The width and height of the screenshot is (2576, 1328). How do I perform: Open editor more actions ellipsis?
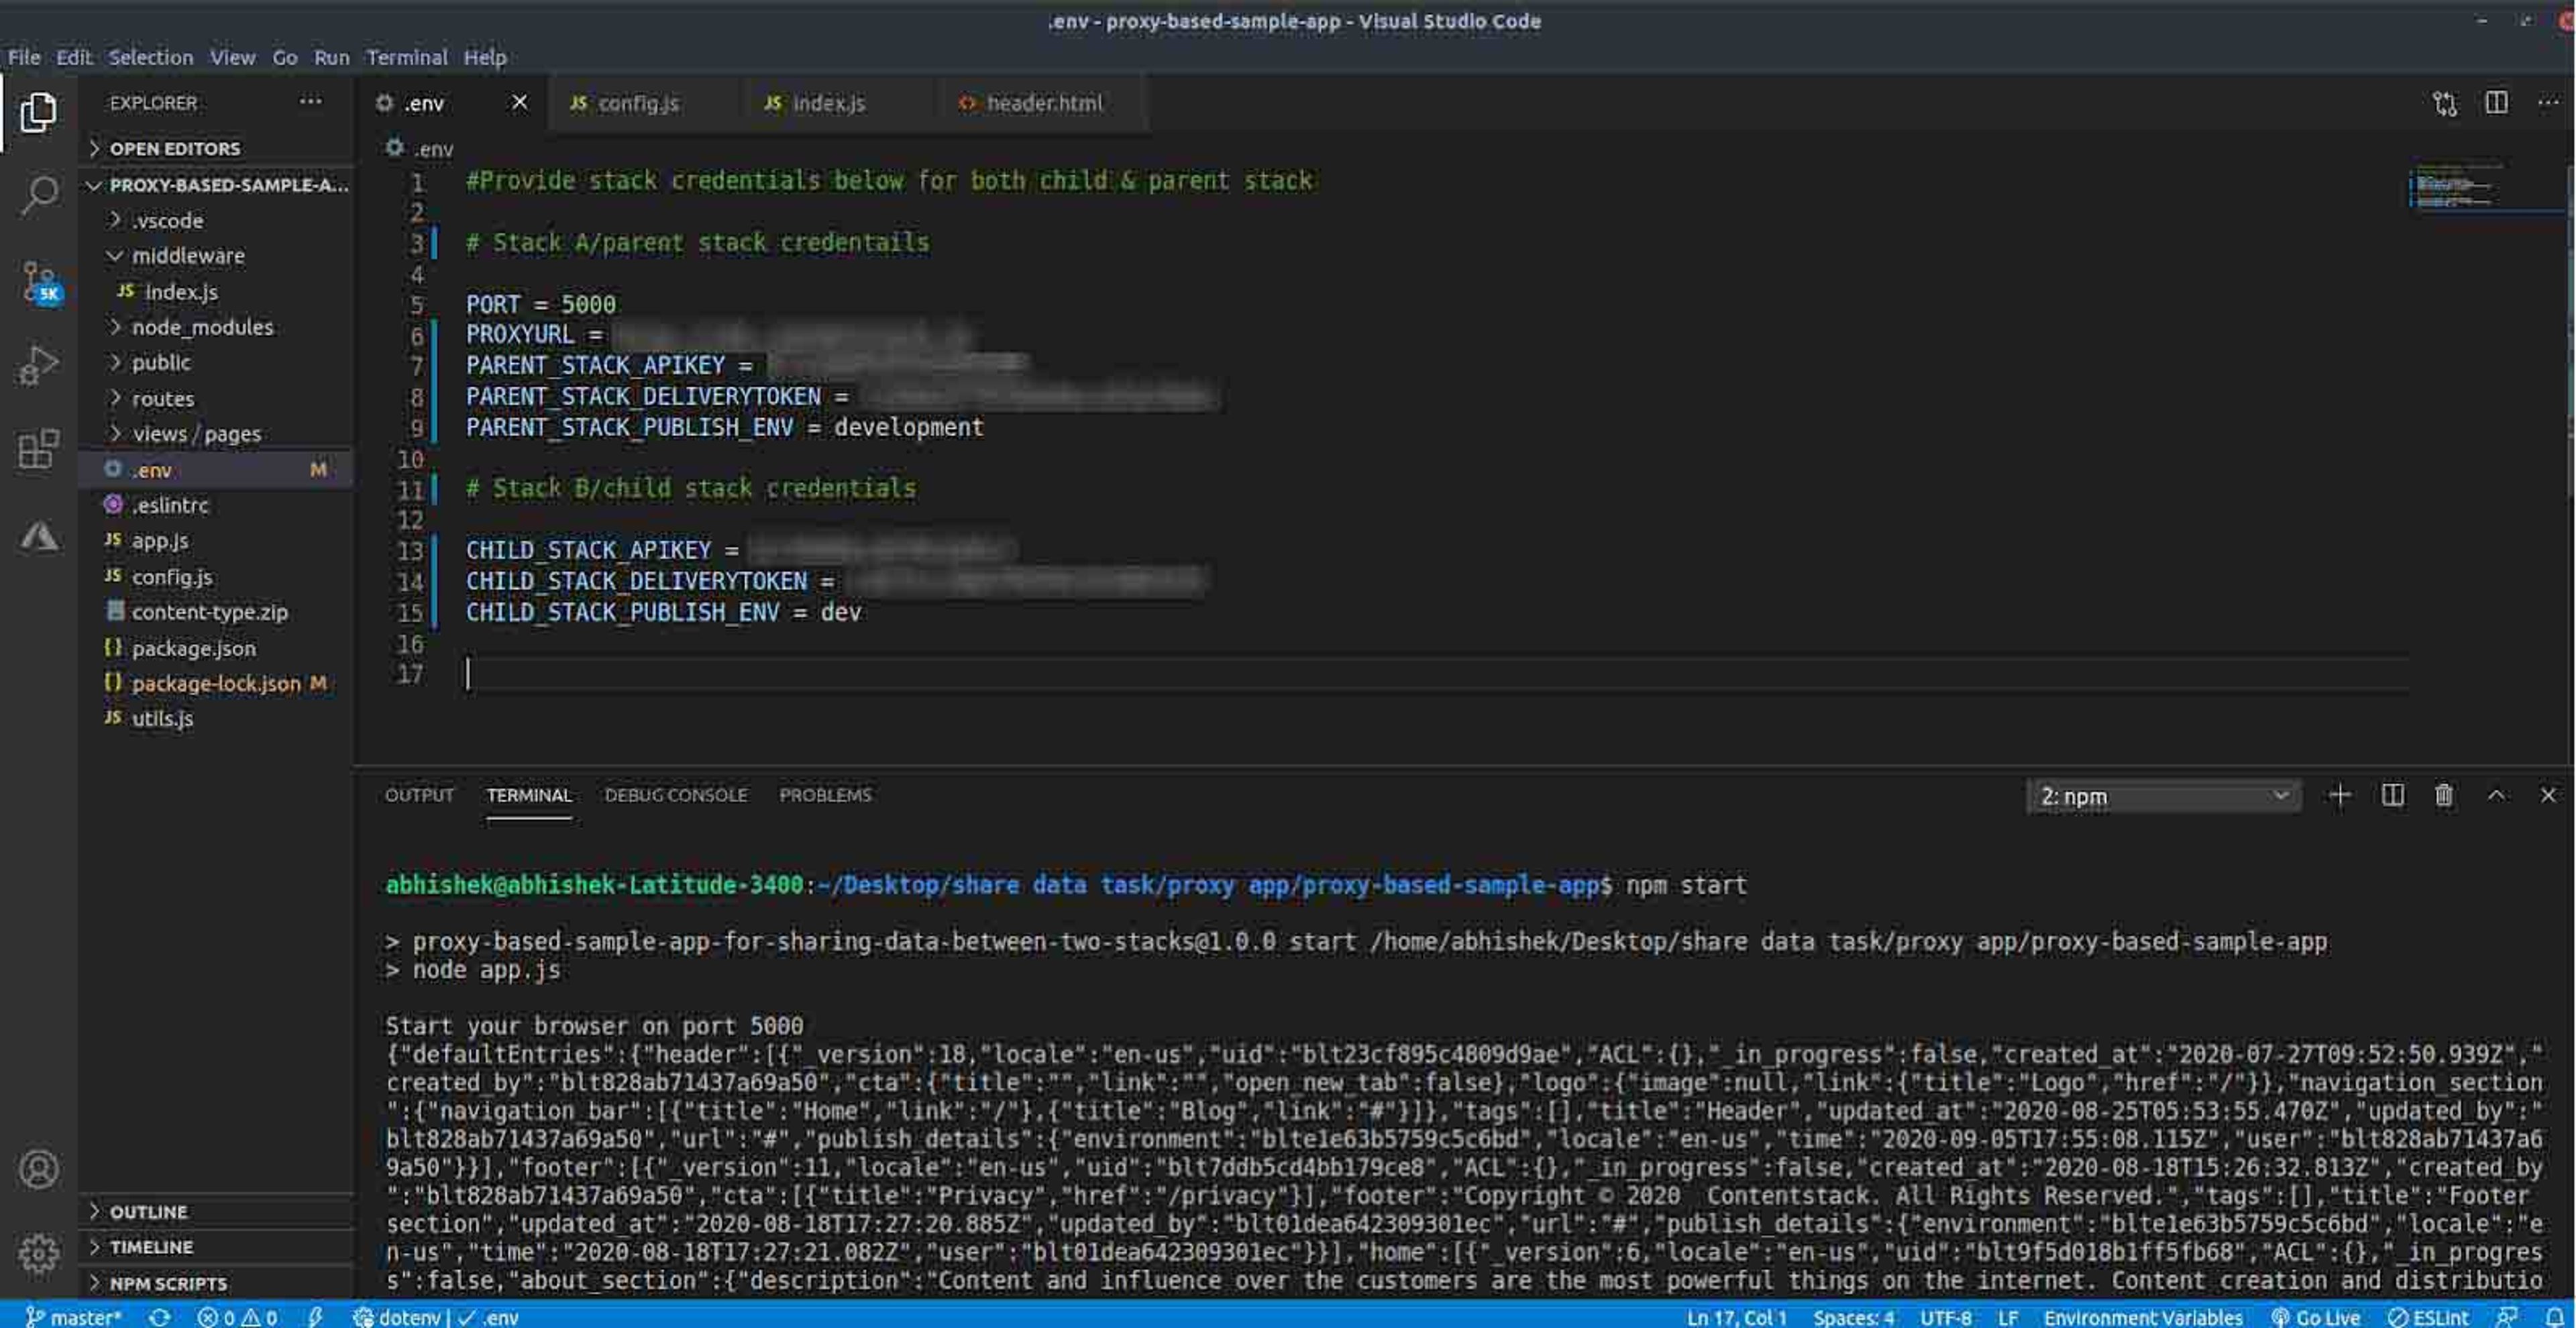coord(2548,102)
